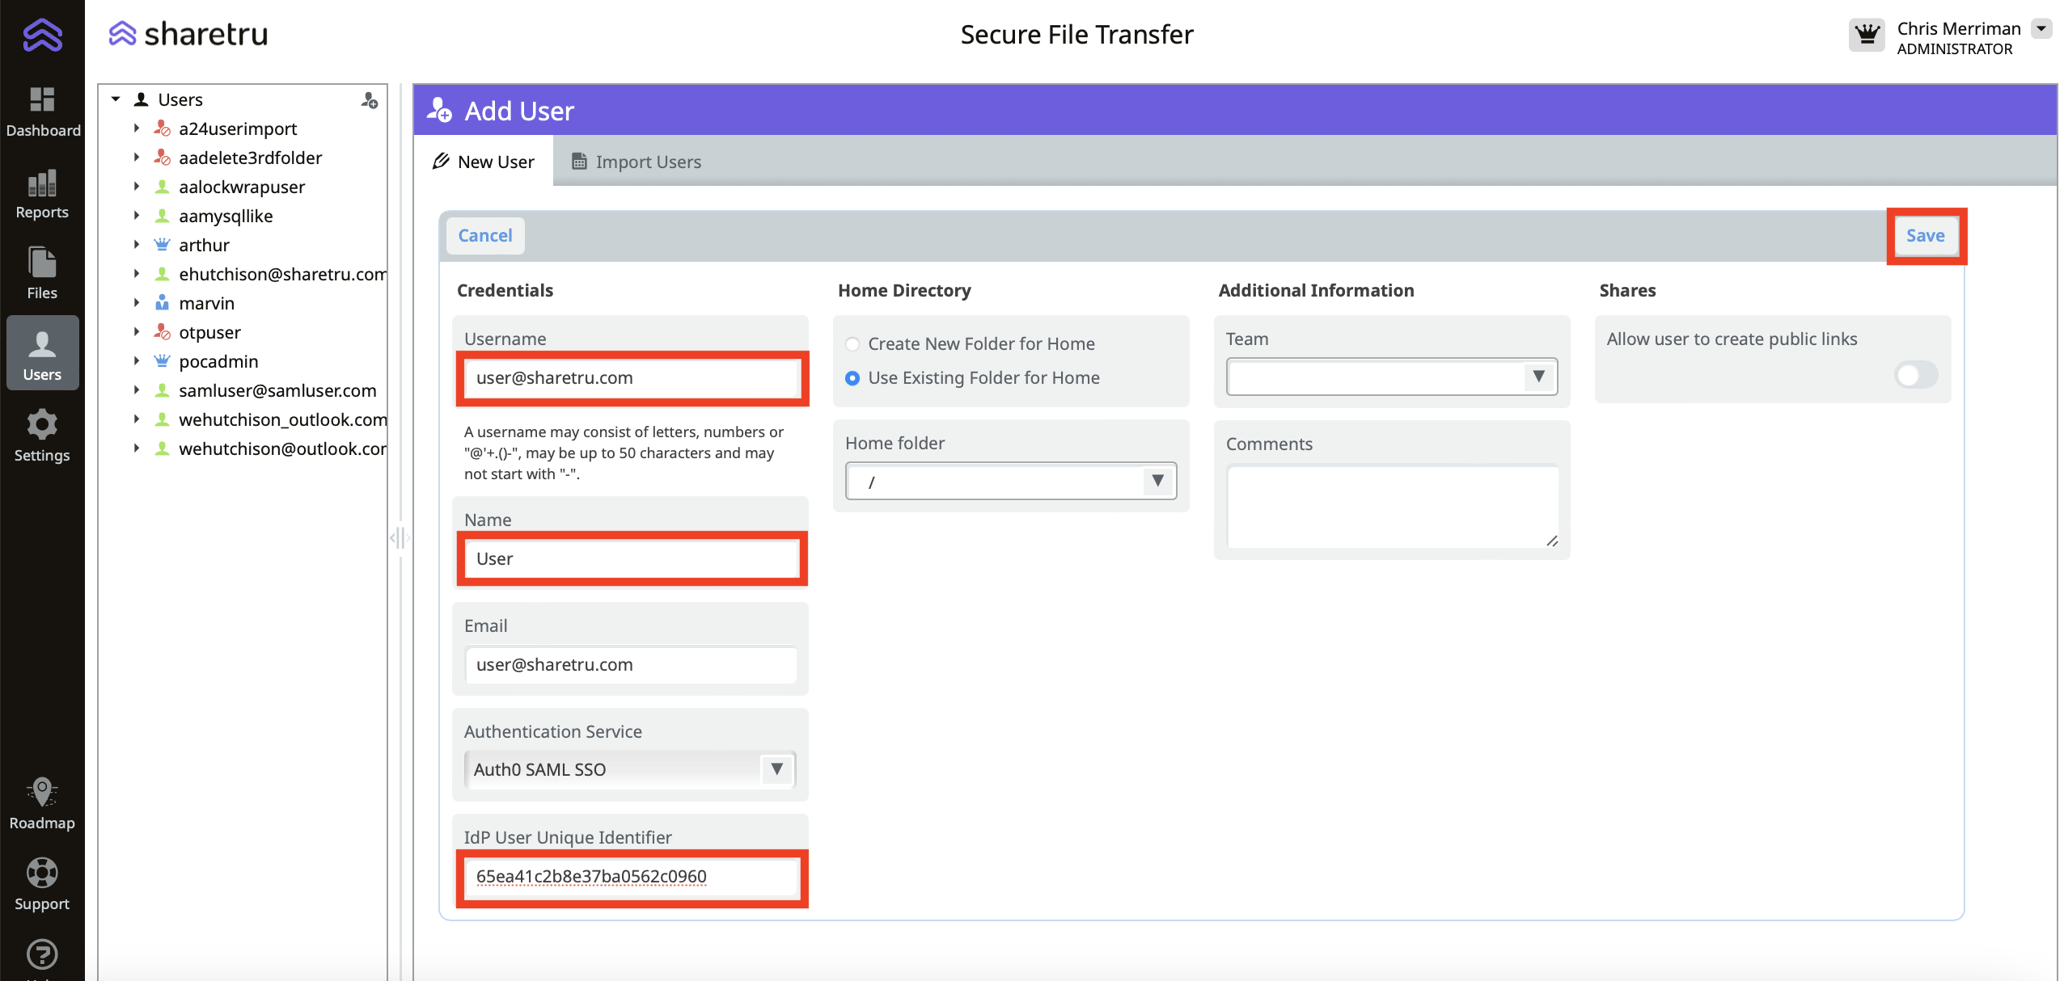Click the administrator crown icon
The image size is (2064, 981).
pyautogui.click(x=1866, y=36)
